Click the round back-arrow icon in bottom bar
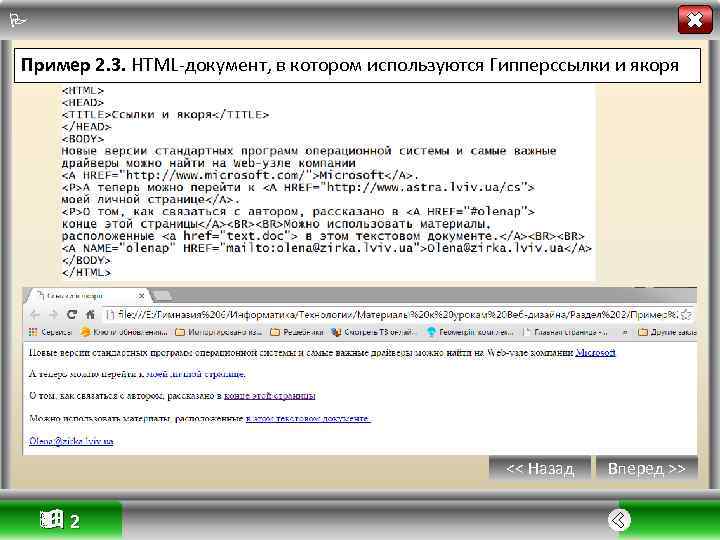720x540 pixels. click(x=619, y=520)
